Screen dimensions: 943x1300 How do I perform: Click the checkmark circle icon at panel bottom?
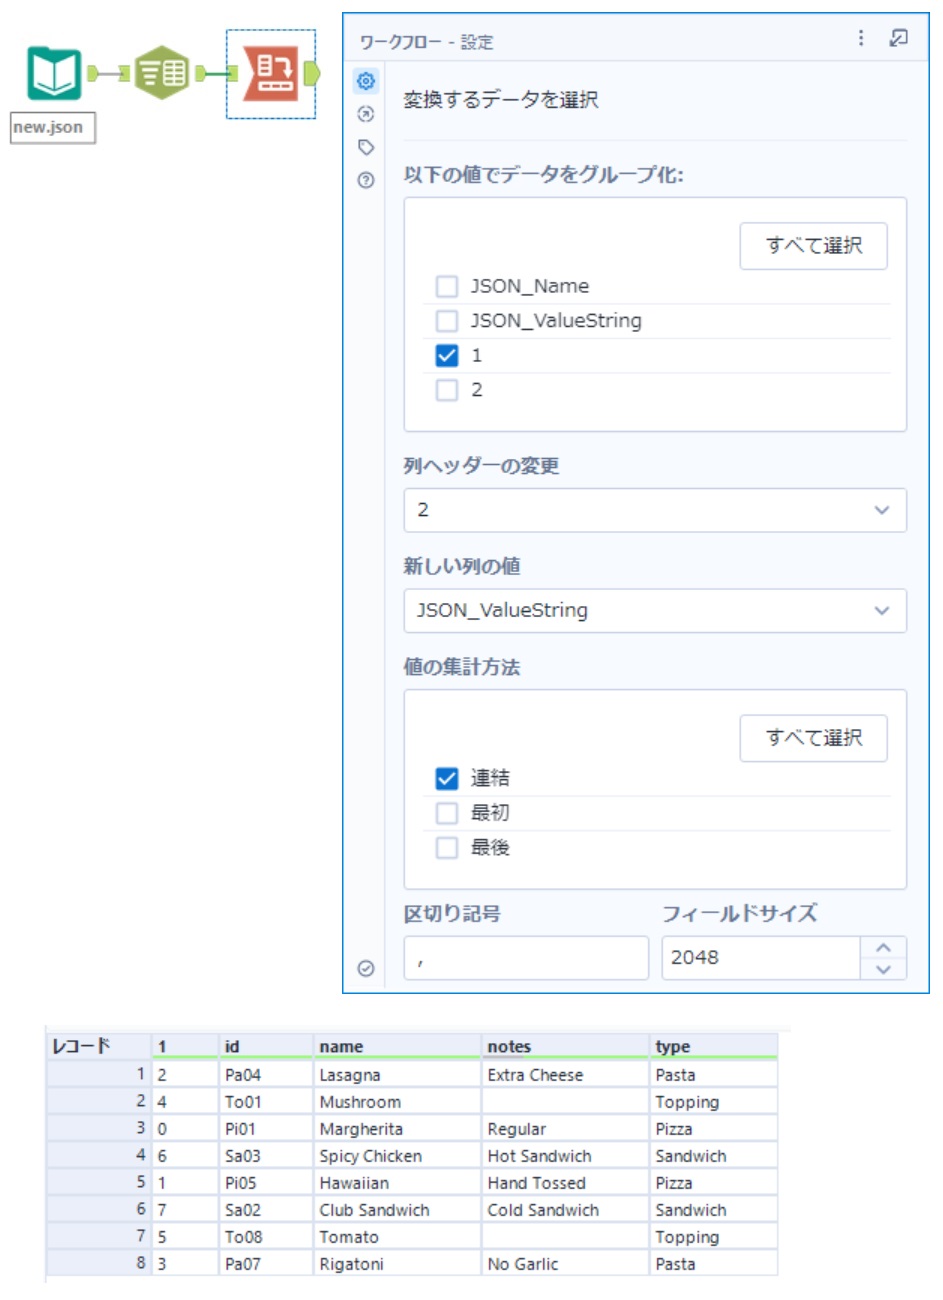[x=366, y=968]
